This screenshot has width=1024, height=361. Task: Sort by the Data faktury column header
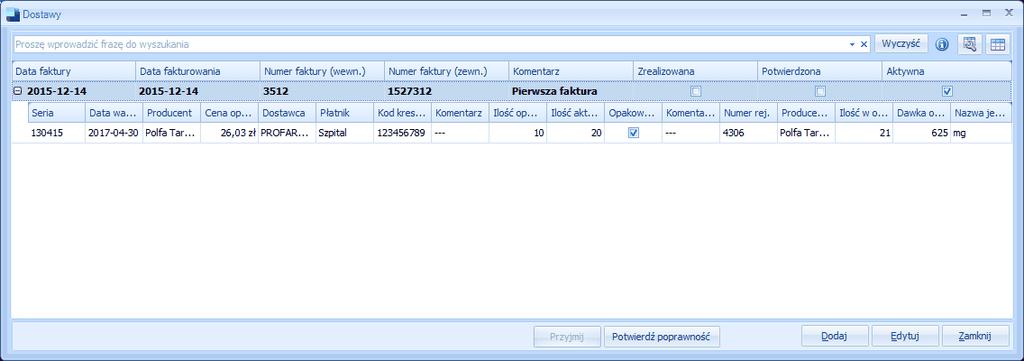point(73,71)
